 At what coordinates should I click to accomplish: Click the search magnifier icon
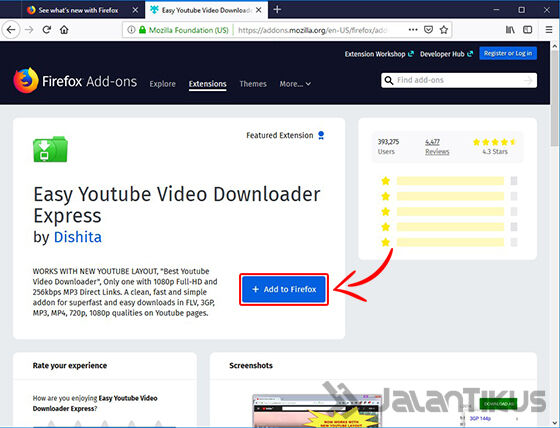pyautogui.click(x=389, y=80)
